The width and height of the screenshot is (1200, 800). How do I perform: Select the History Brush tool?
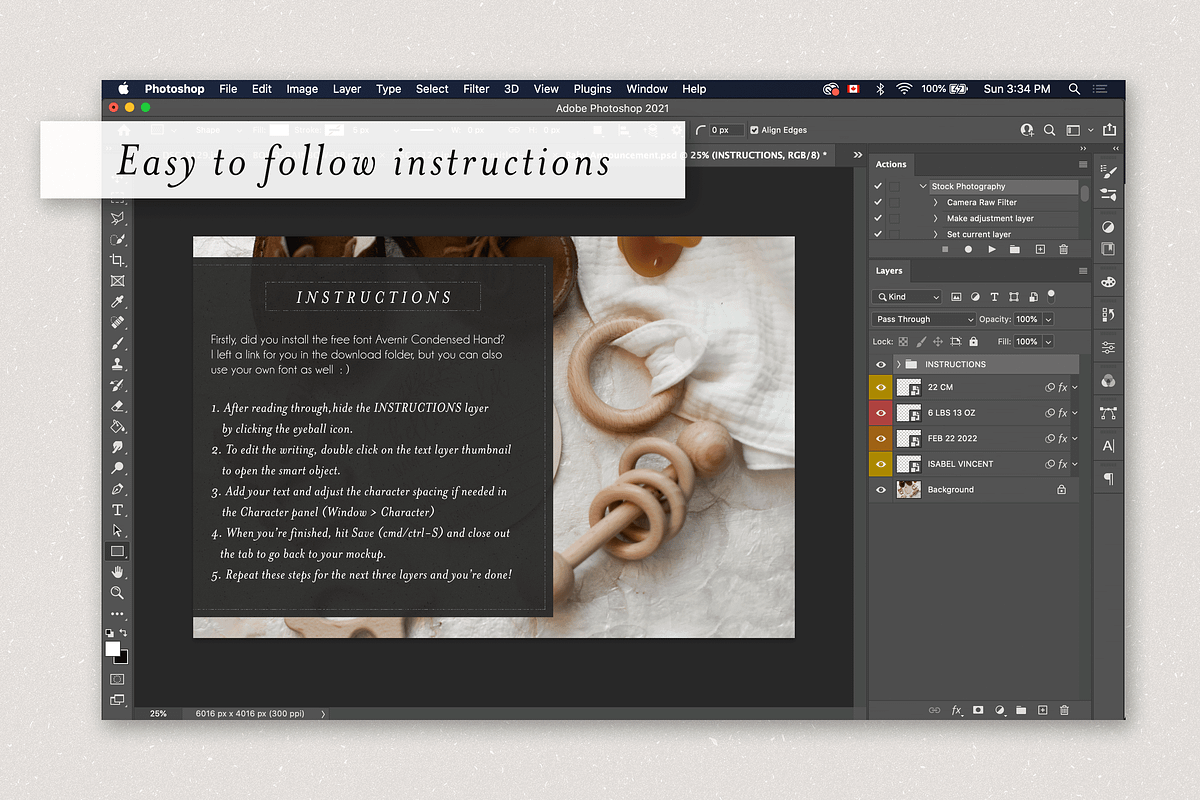[117, 385]
